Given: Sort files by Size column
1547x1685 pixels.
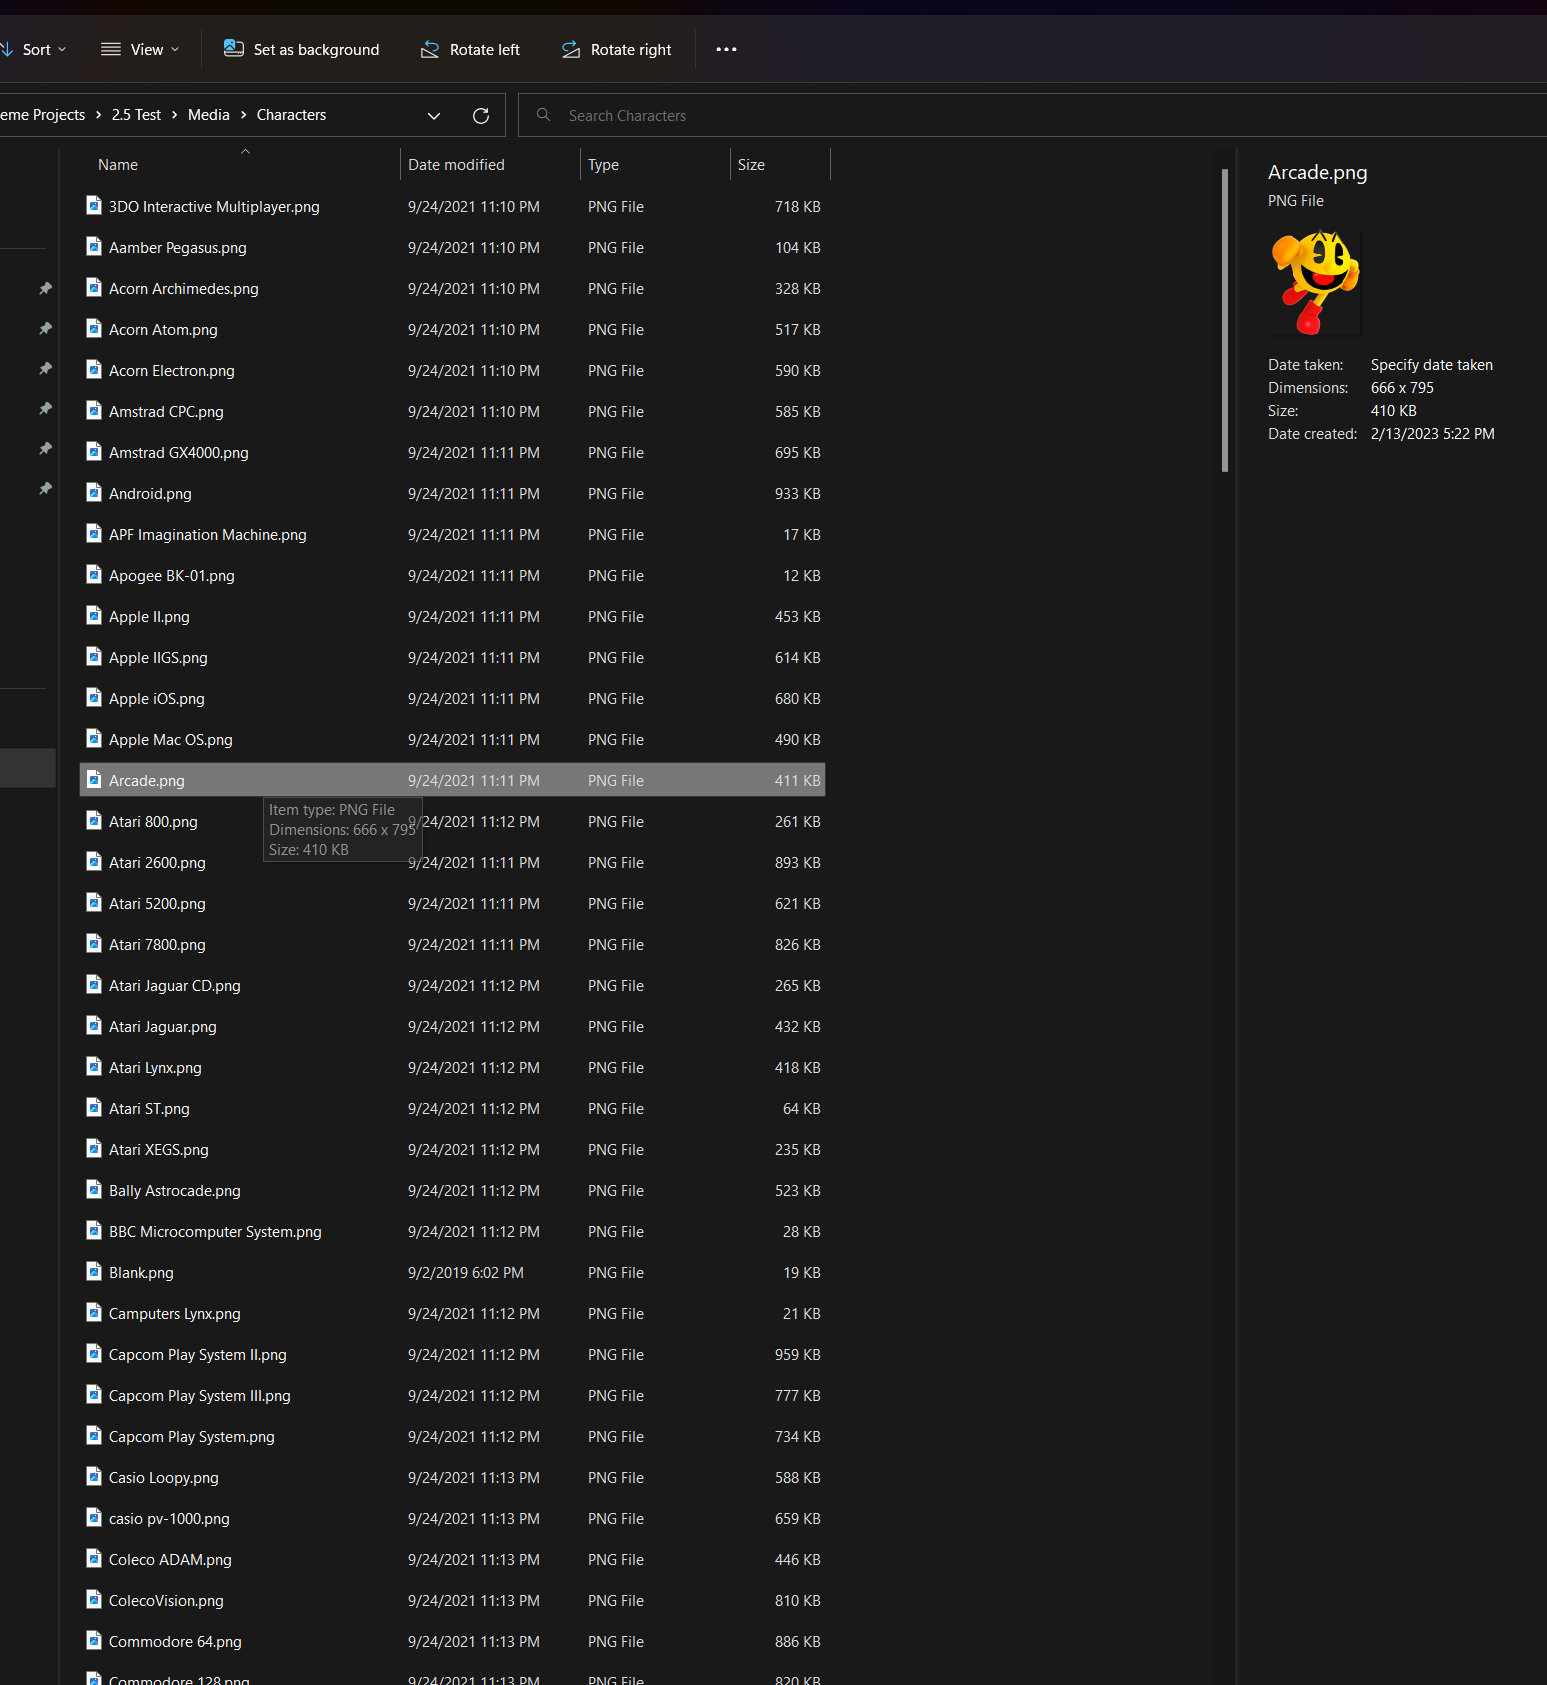Looking at the screenshot, I should click(751, 165).
